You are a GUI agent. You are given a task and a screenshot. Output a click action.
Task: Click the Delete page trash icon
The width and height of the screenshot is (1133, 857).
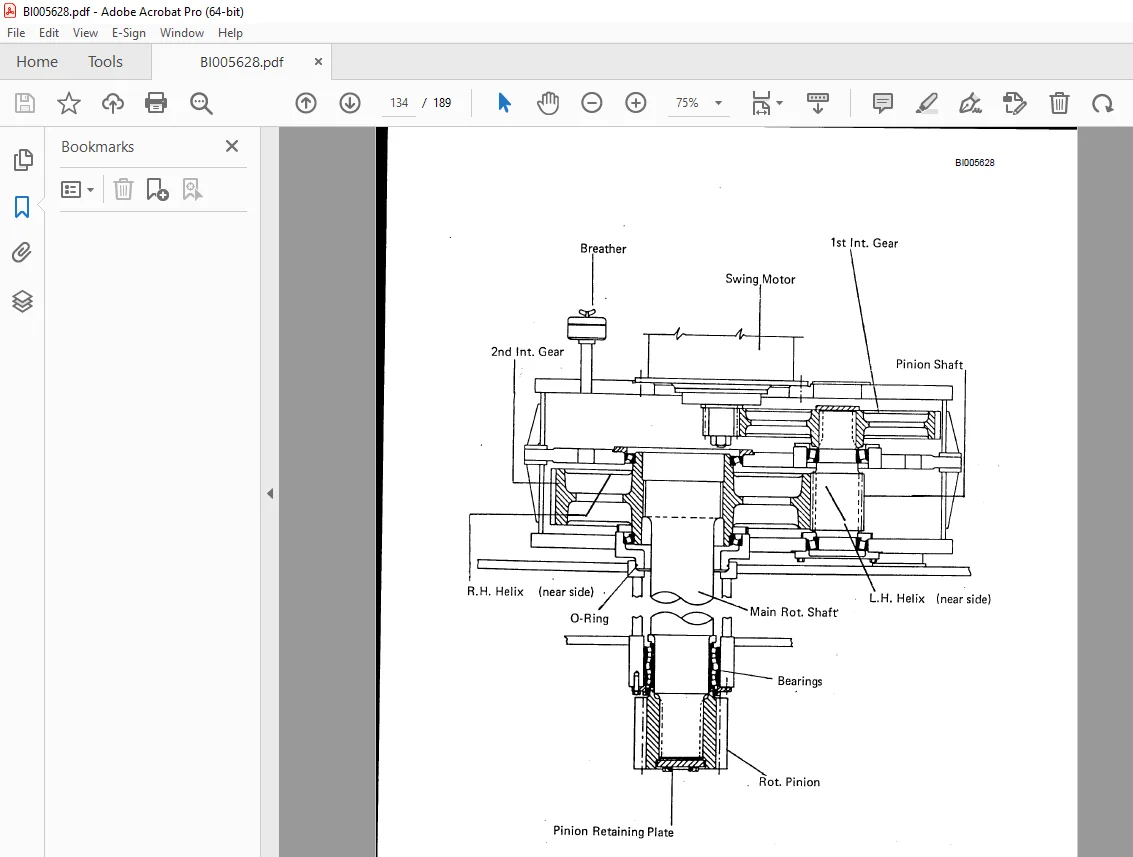tap(1059, 103)
